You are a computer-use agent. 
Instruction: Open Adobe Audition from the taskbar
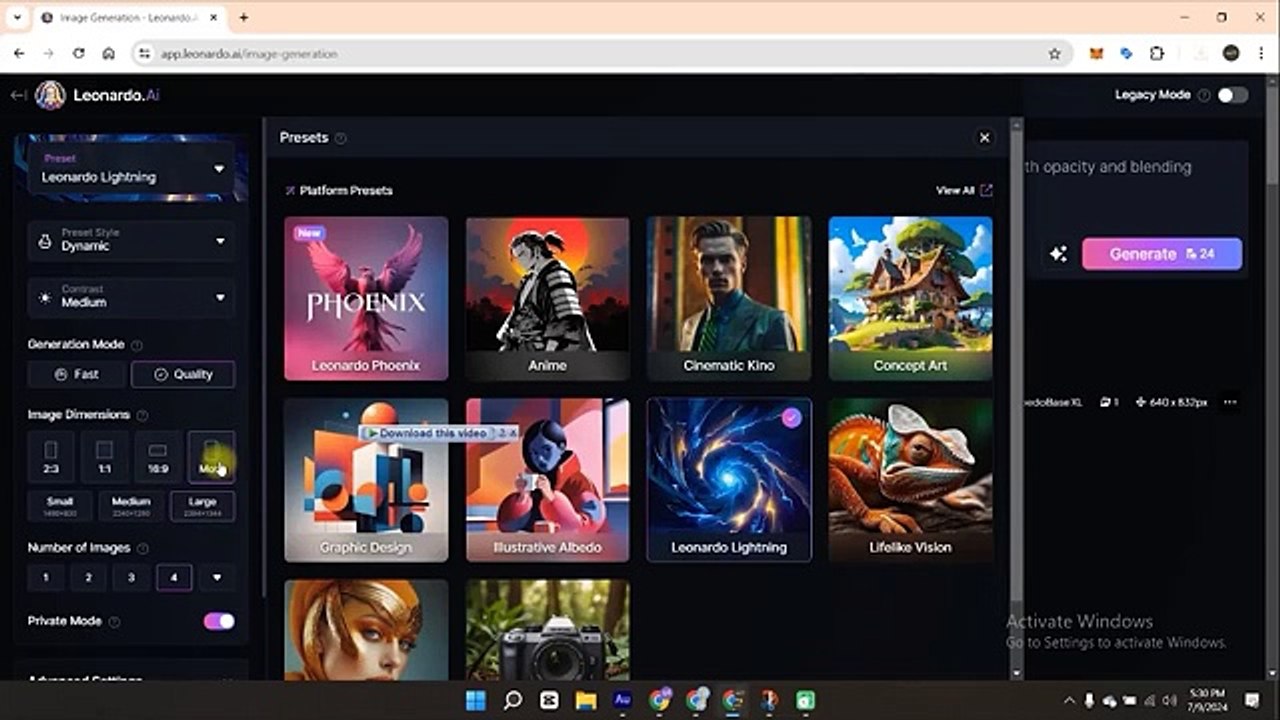click(622, 700)
